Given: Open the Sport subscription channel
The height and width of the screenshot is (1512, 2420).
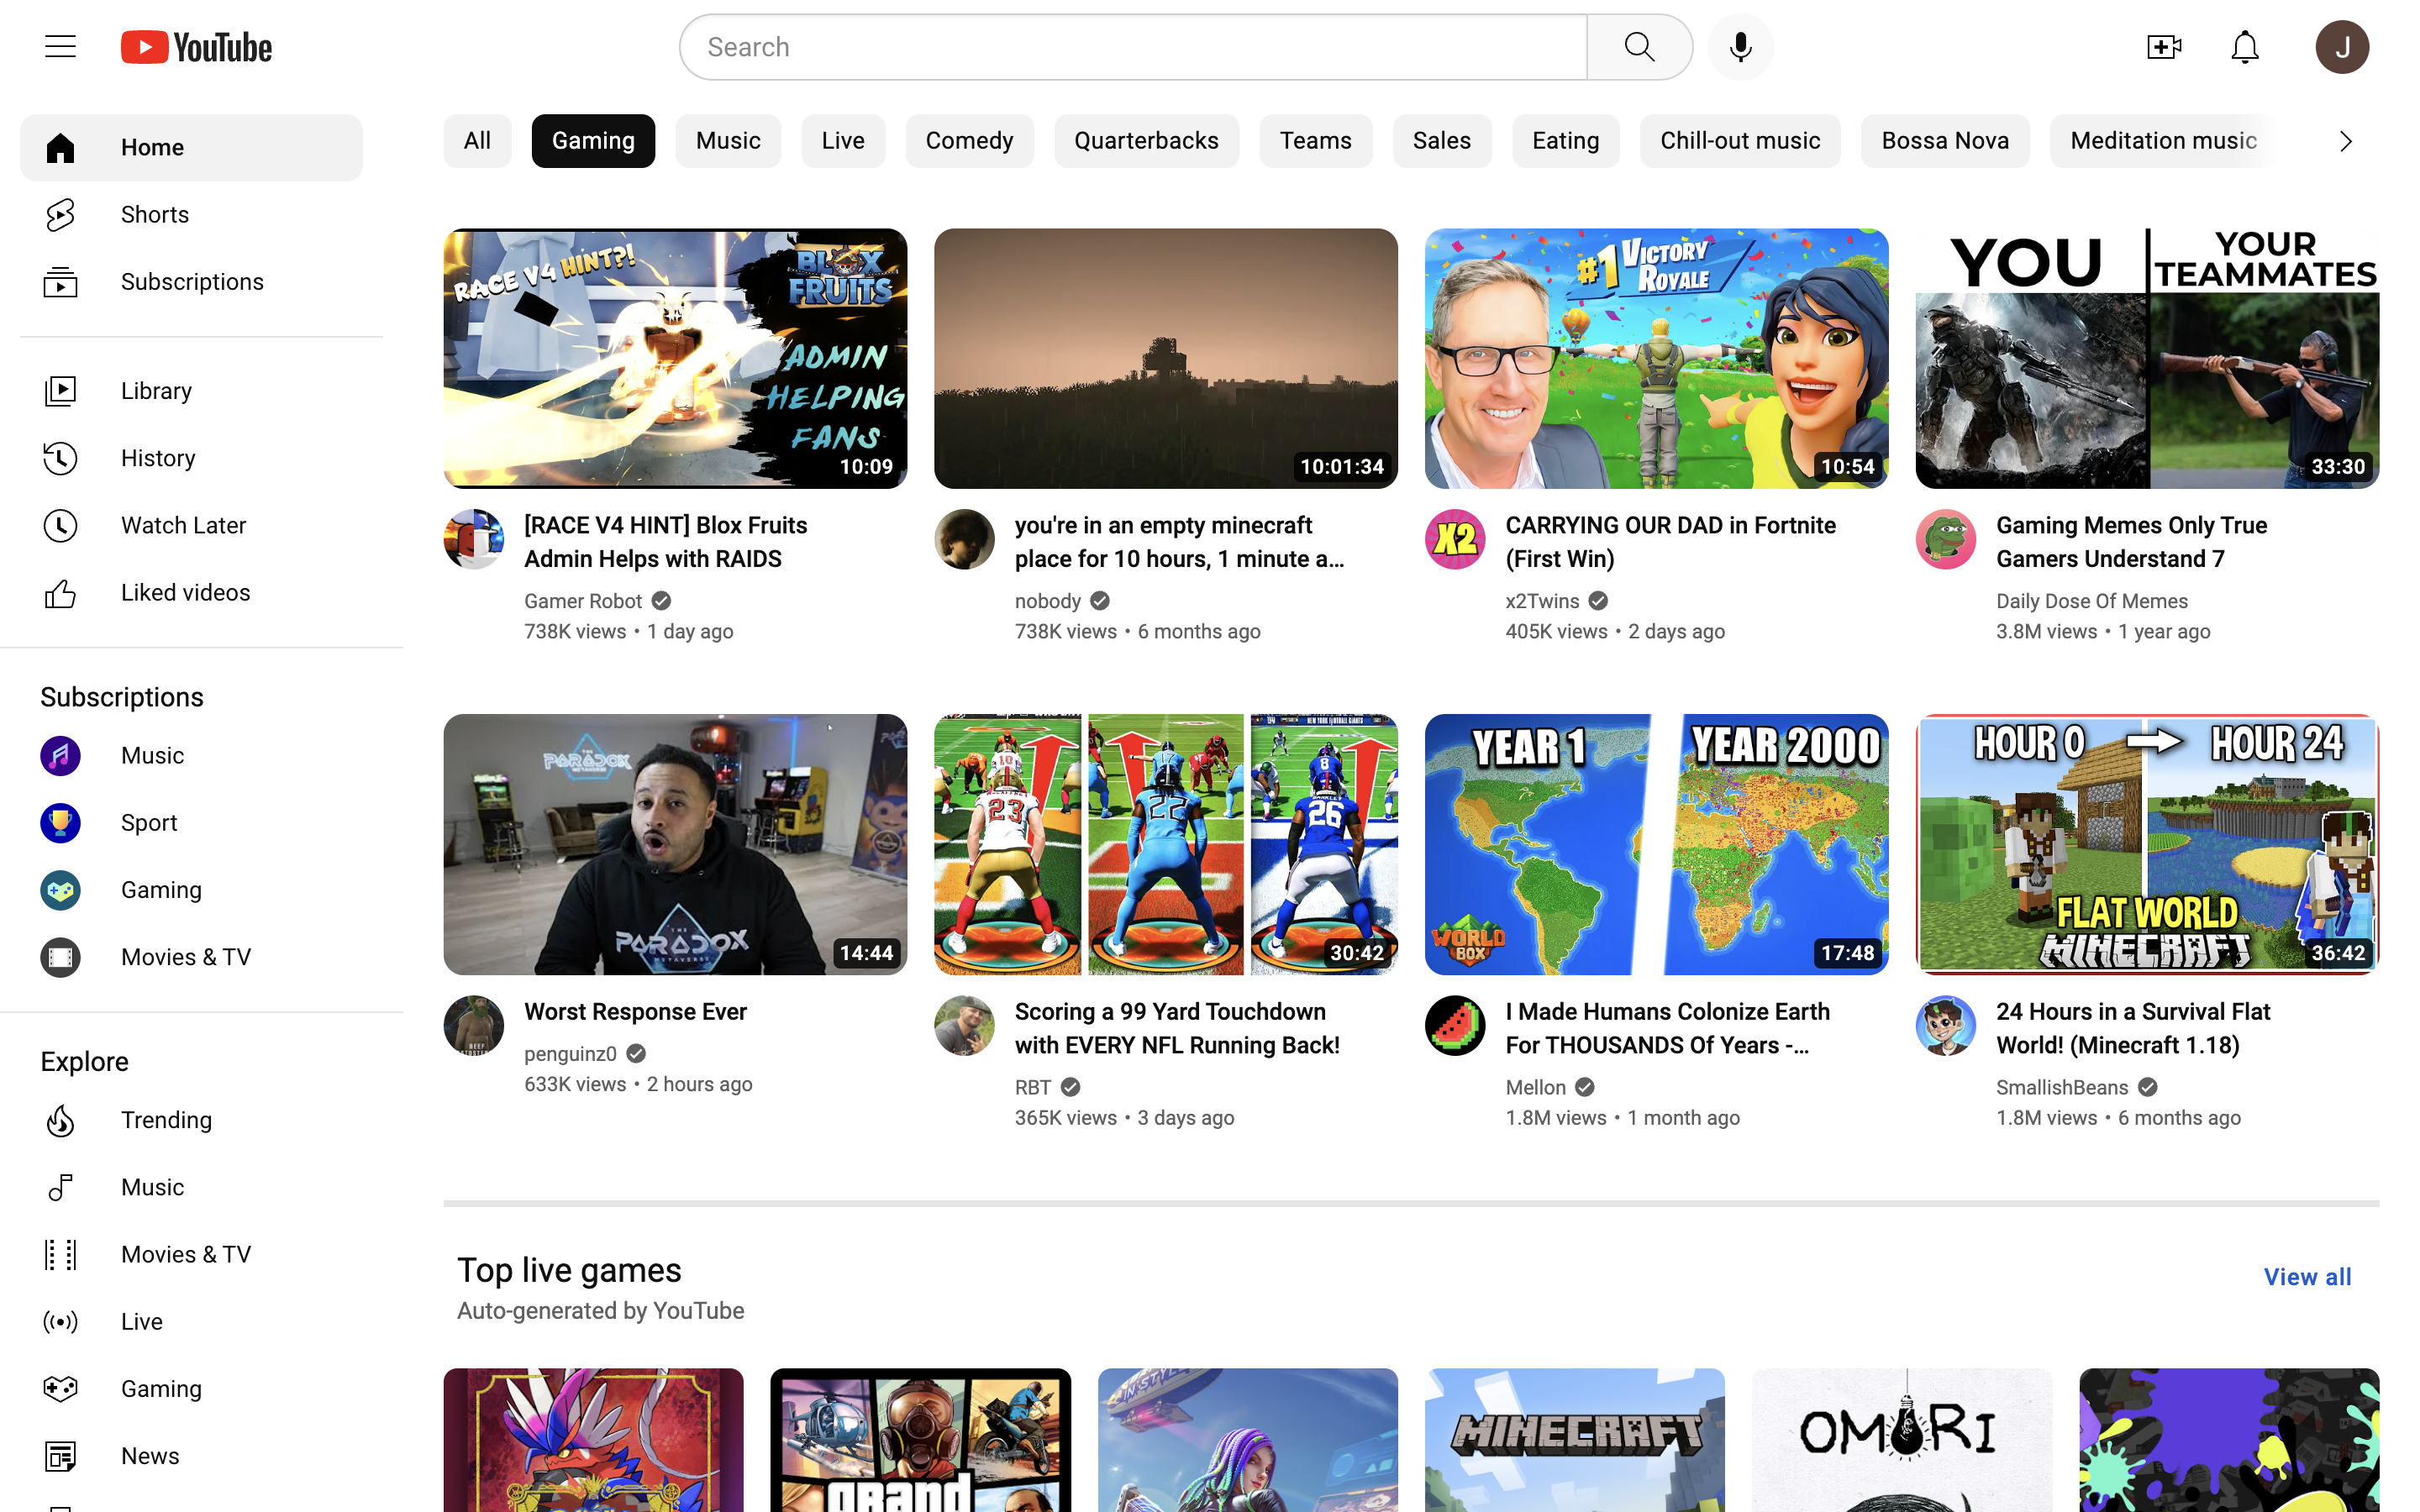Looking at the screenshot, I should tap(191, 823).
